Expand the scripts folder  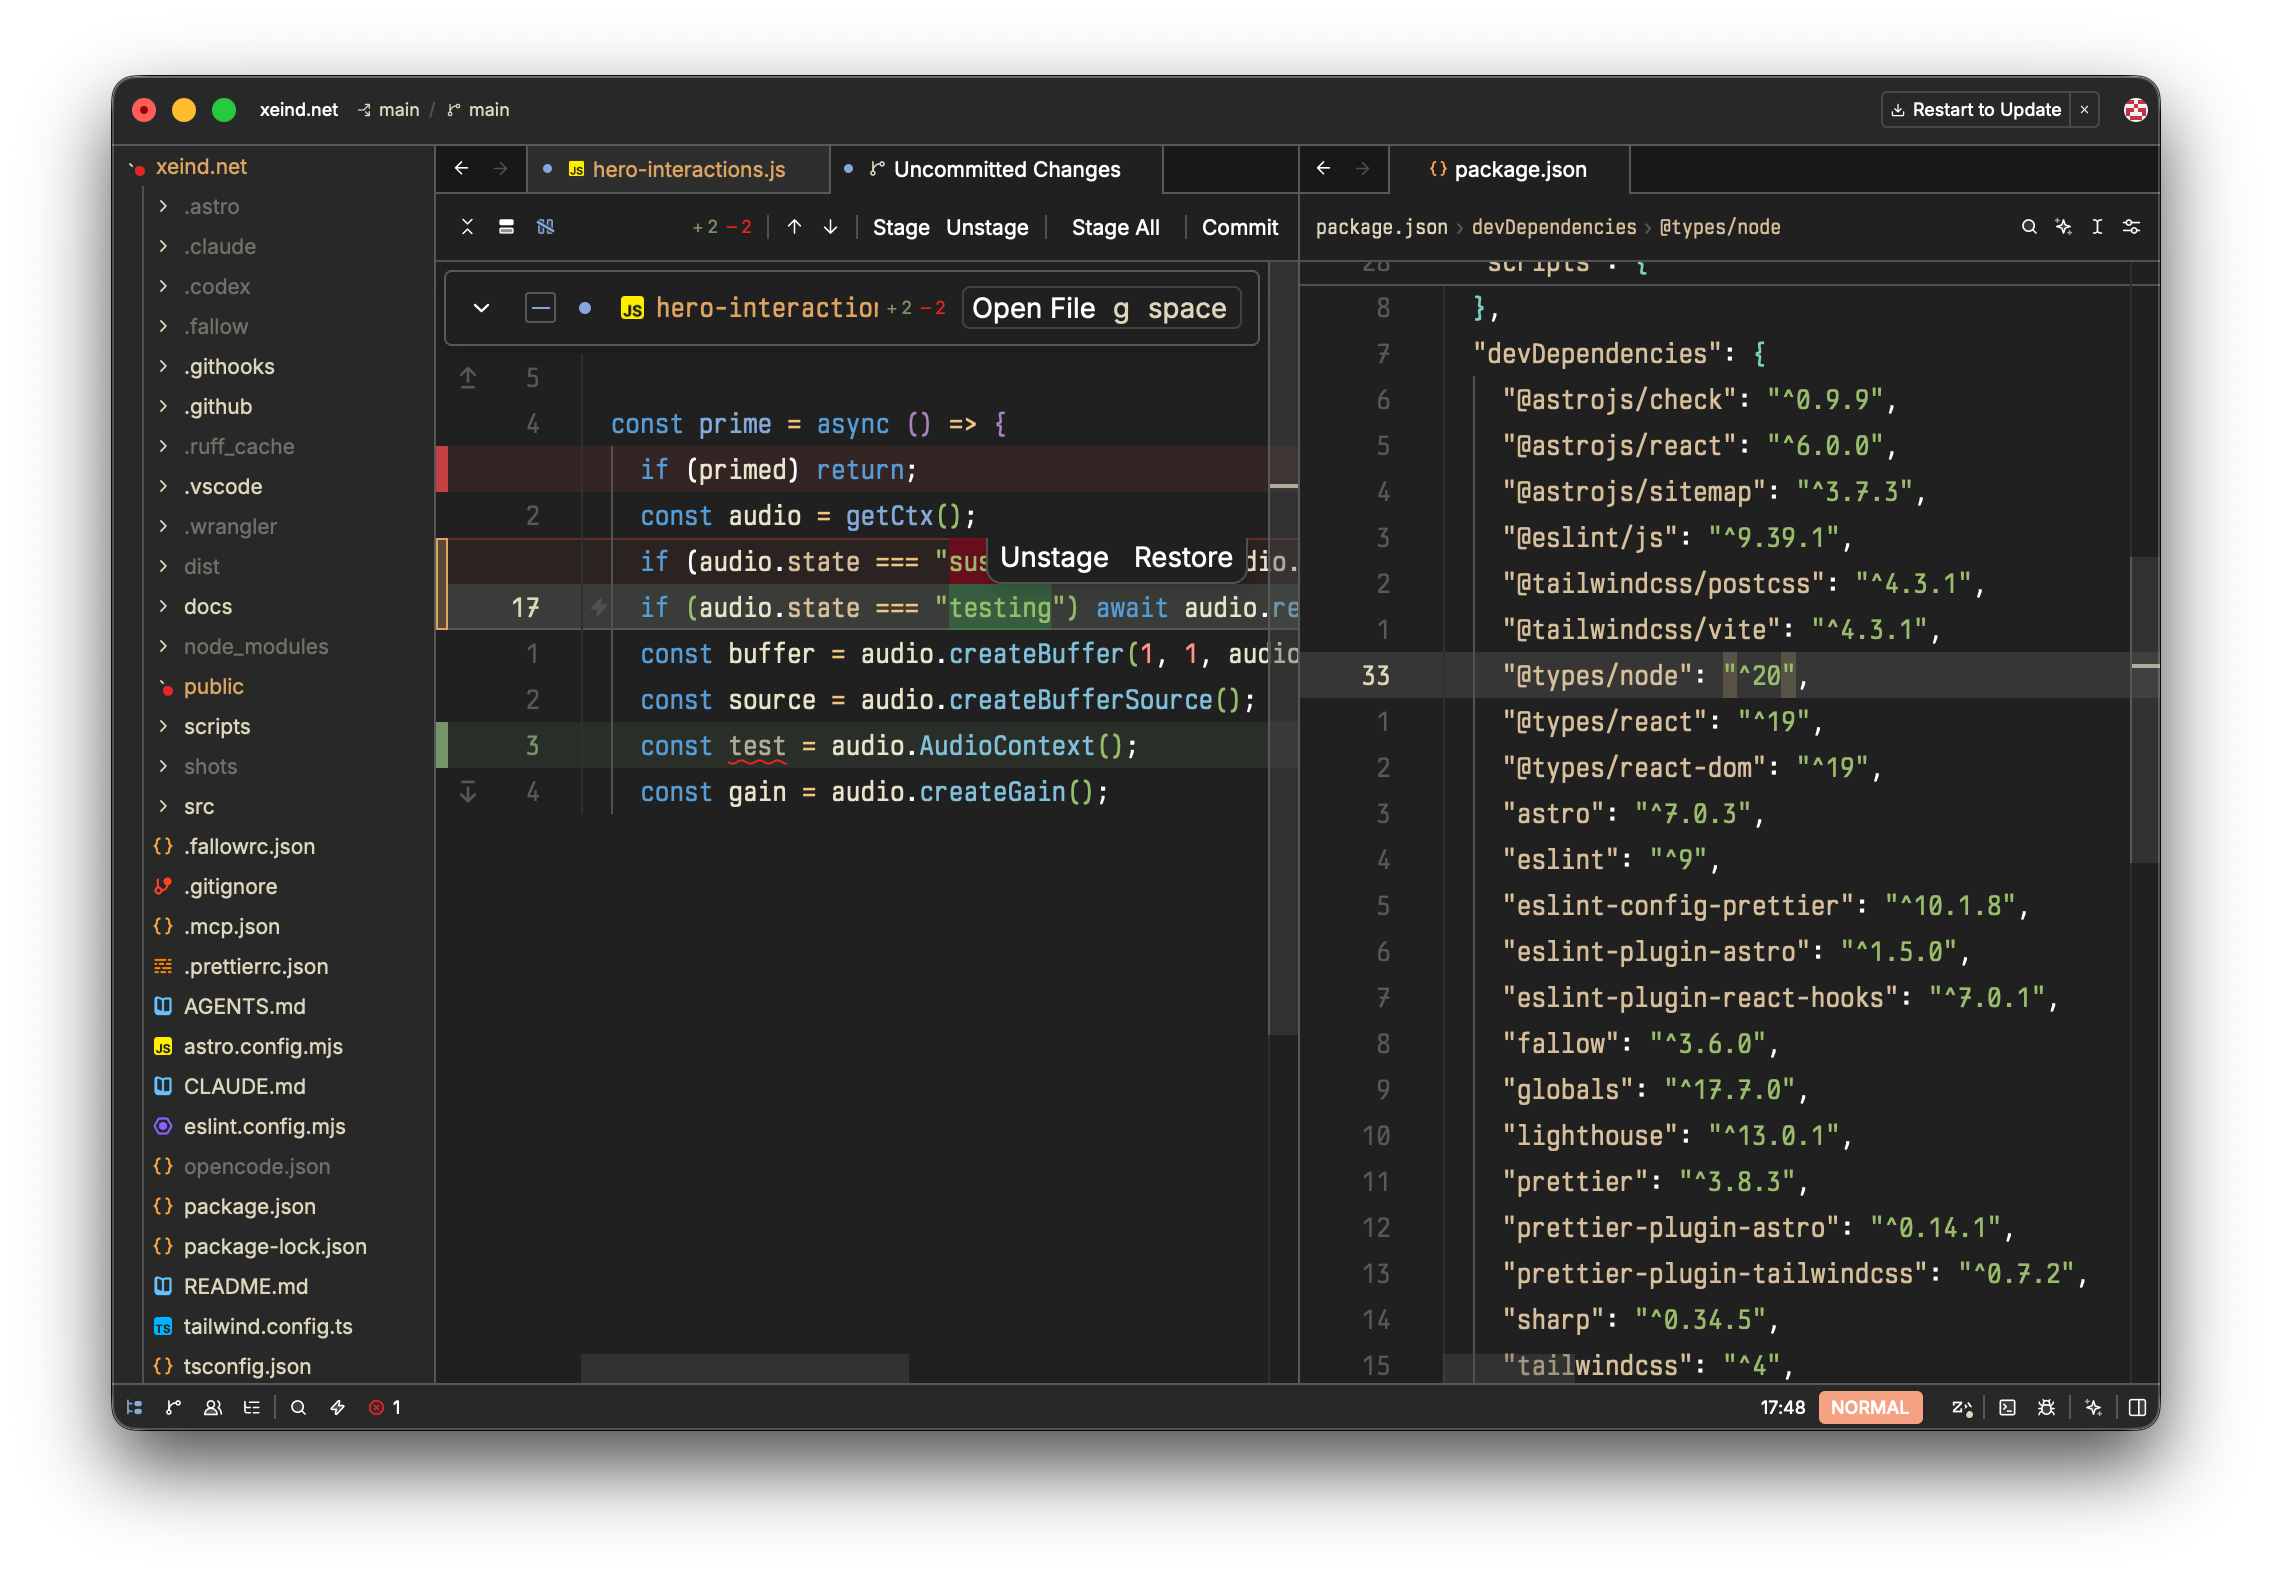pyautogui.click(x=163, y=726)
